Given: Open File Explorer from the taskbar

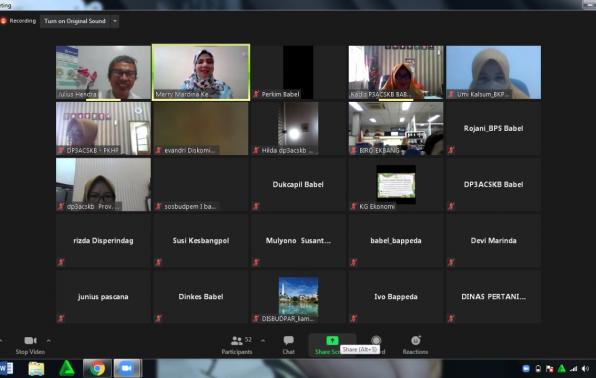Looking at the screenshot, I should pos(36,368).
